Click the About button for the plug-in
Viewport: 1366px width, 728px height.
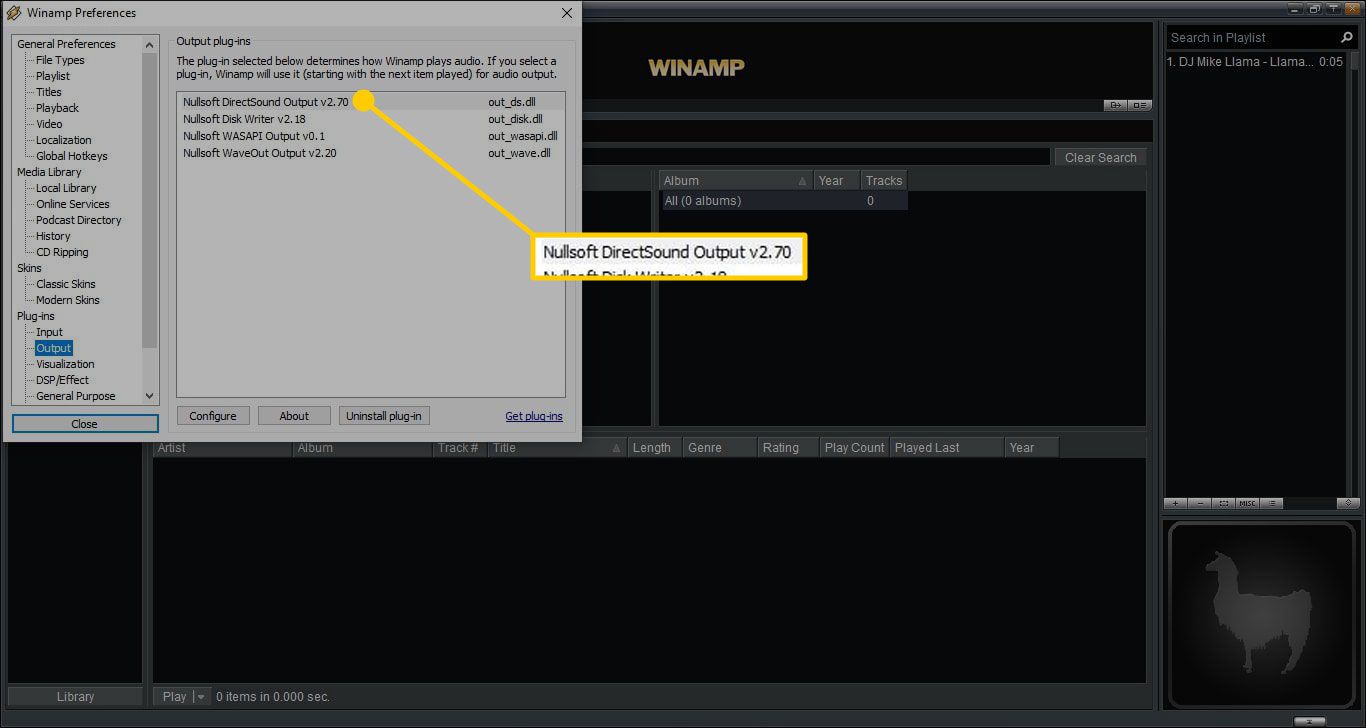tap(294, 416)
